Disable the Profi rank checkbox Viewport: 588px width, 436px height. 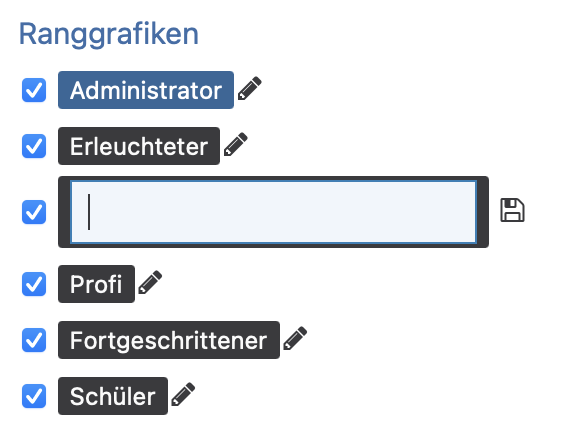click(34, 284)
